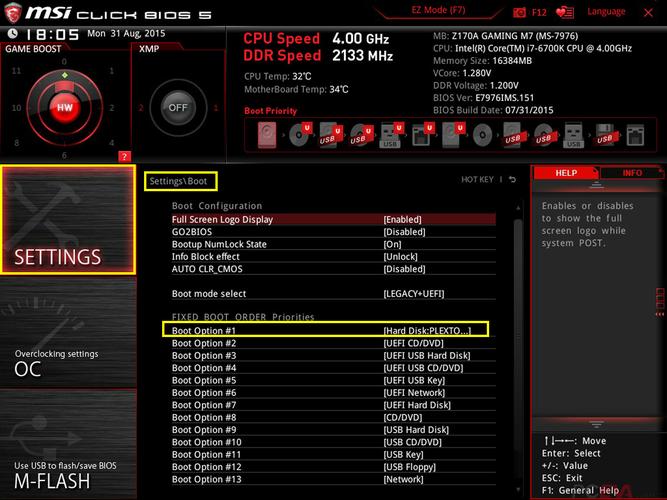Screen dimensions: 667x500
Task: Select the legacy USB CD/DVD boot icon
Action: click(544, 135)
